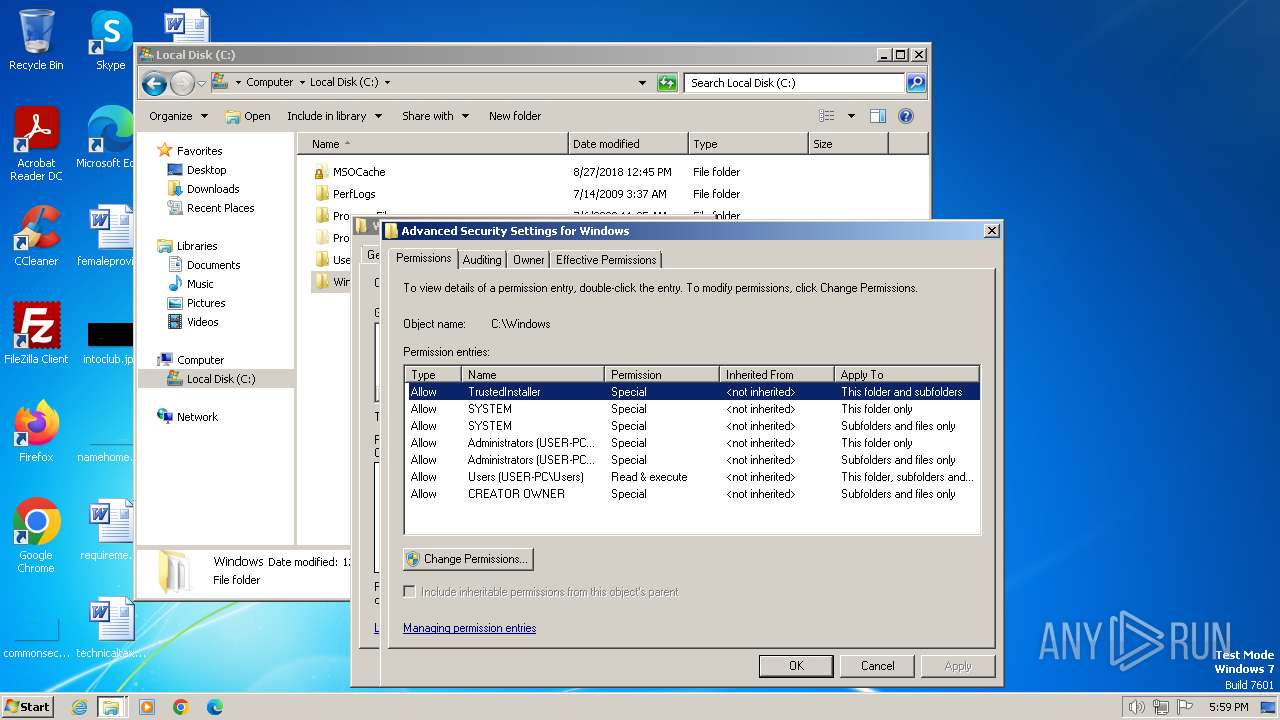Switch to the Permissions tab
The height and width of the screenshot is (720, 1280).
424,258
